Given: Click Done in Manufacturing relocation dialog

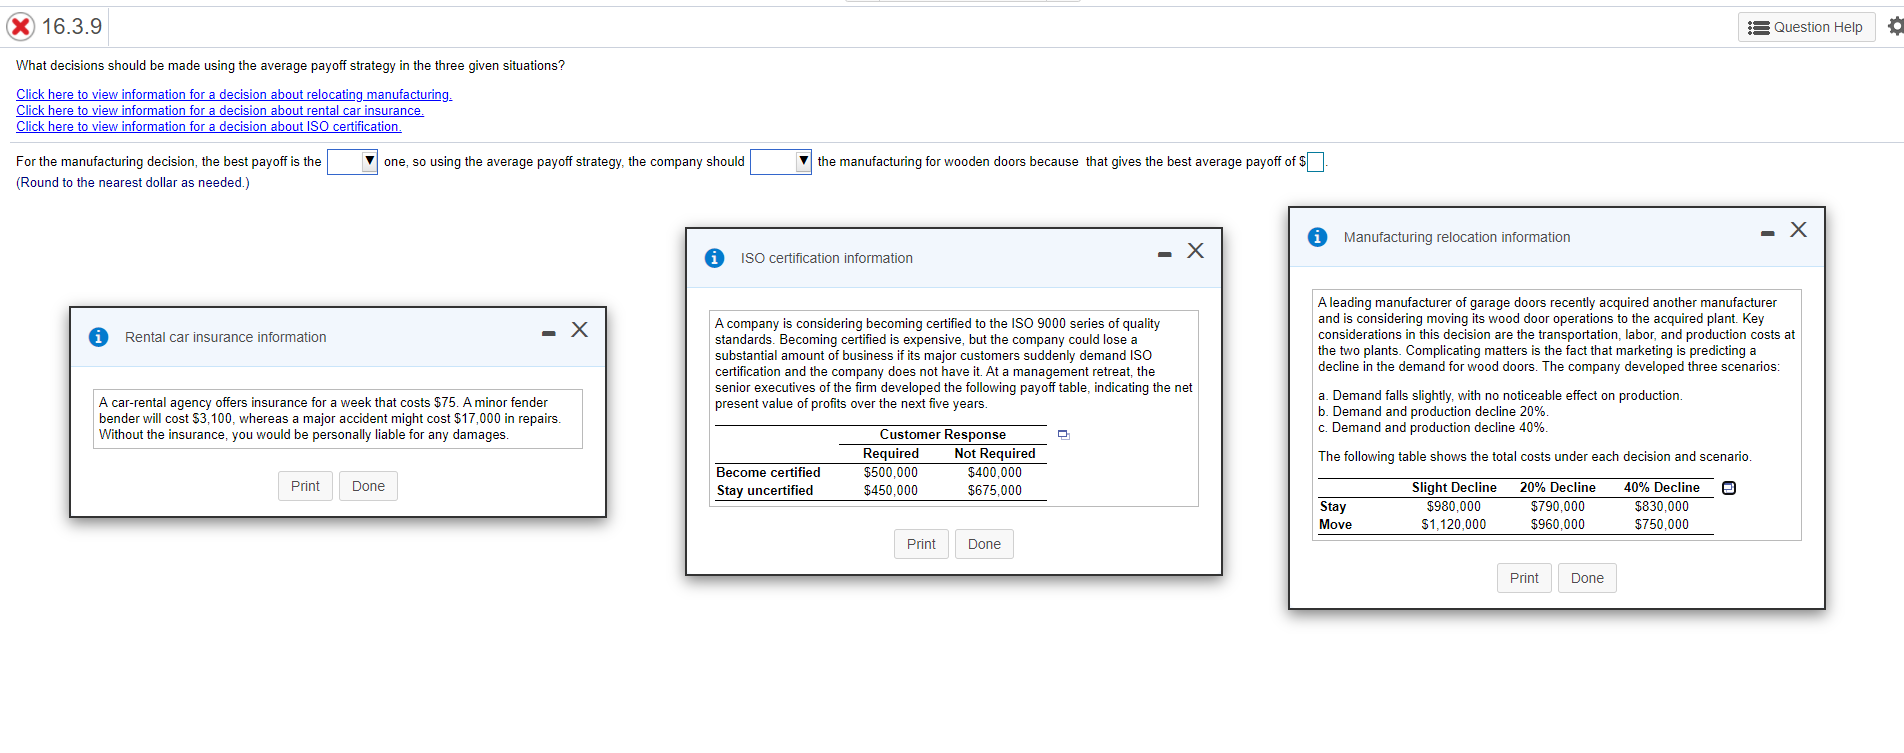Looking at the screenshot, I should (1587, 578).
